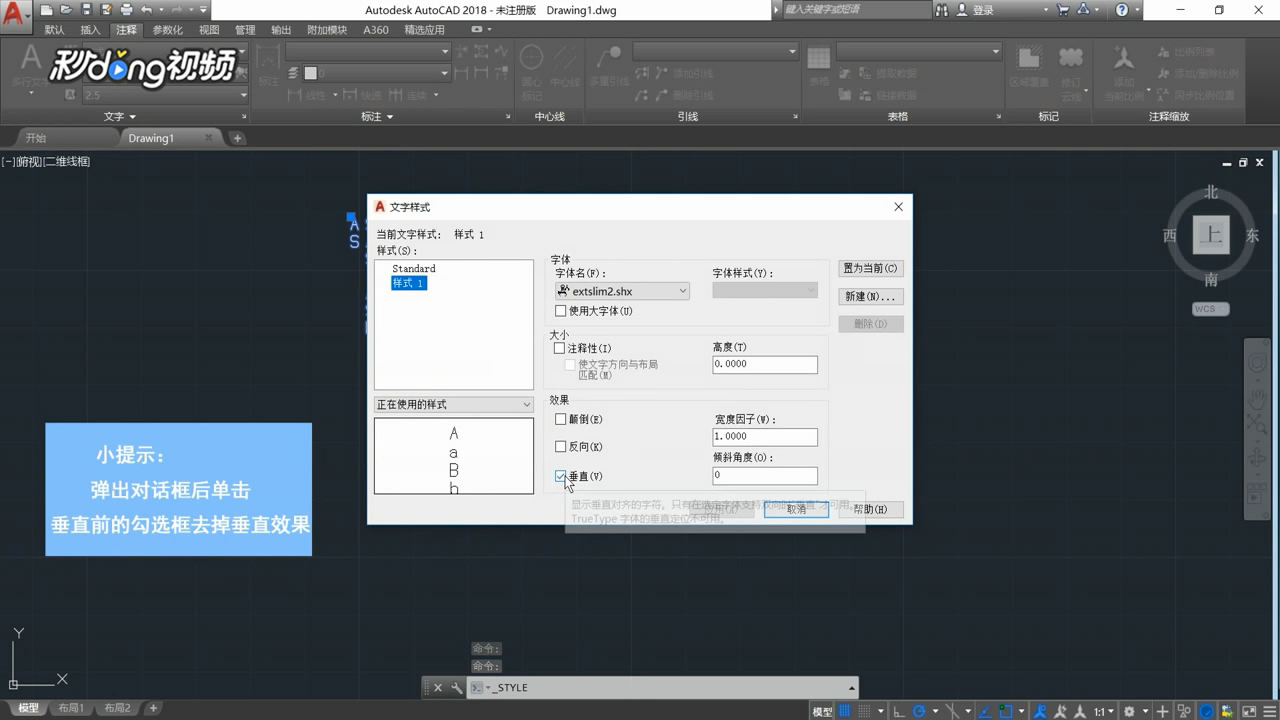Screen dimensions: 1280x720
Task: Click the binoculars search icon in title bar
Action: [942, 10]
